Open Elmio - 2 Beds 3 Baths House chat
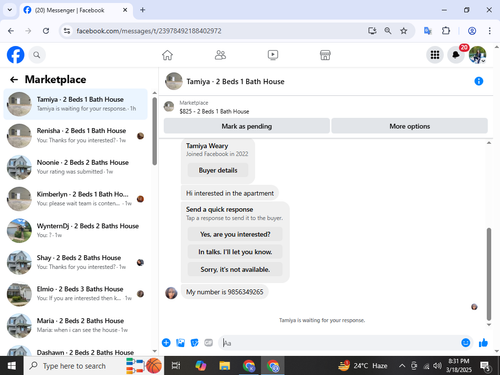500x375 pixels. click(x=75, y=294)
